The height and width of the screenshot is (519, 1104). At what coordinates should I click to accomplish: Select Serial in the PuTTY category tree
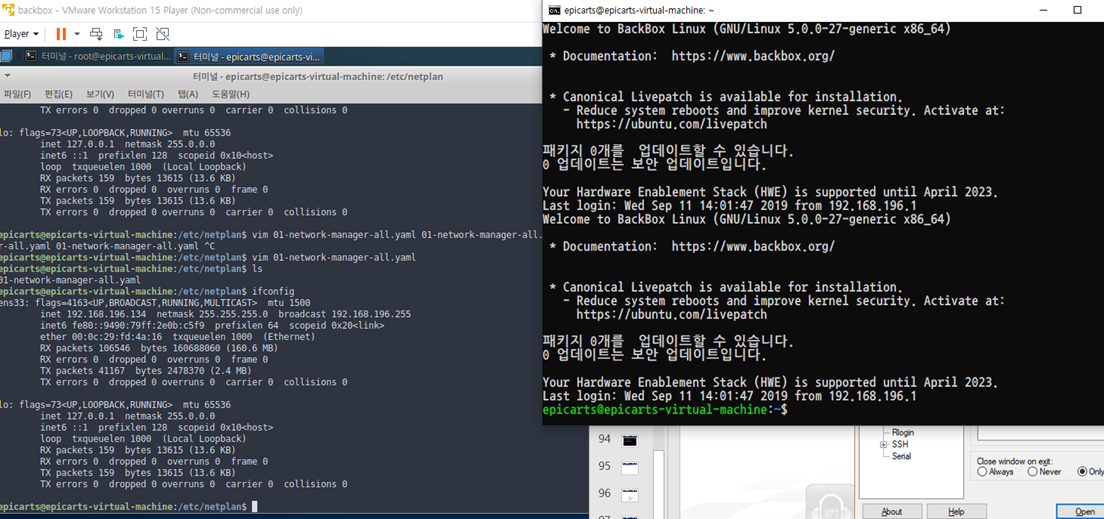click(x=901, y=456)
